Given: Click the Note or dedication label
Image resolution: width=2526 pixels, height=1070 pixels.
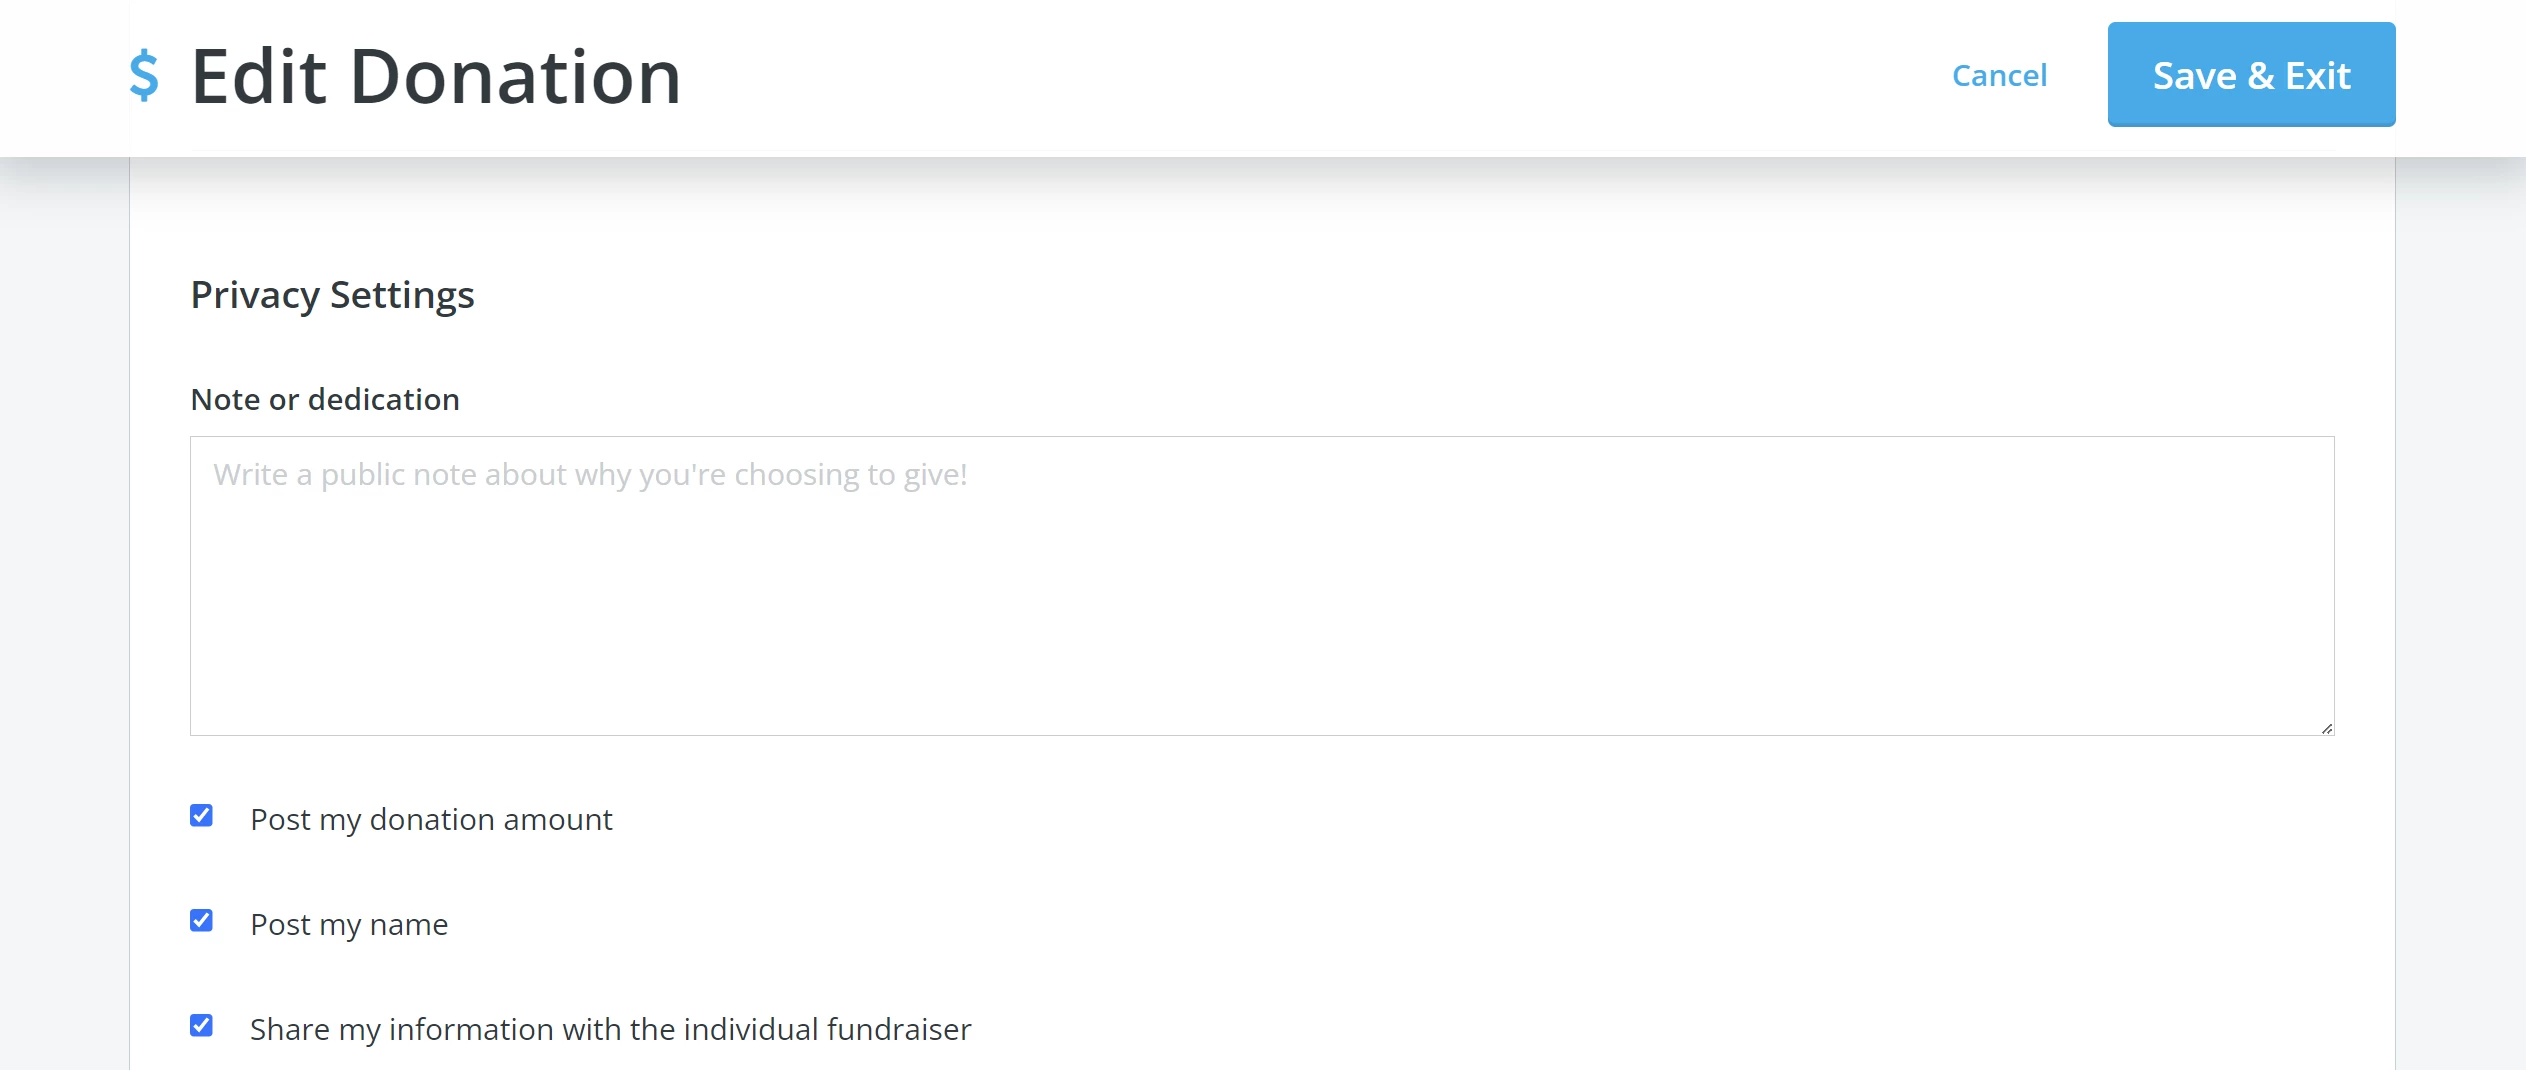Looking at the screenshot, I should 325,400.
